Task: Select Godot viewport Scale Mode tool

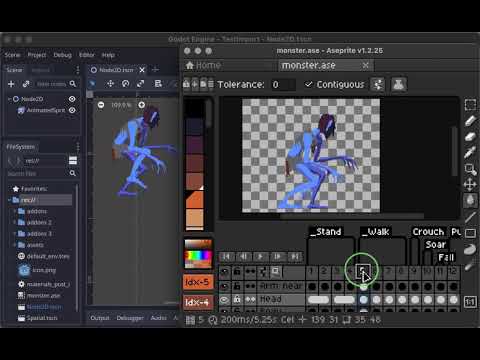Action: click(141, 84)
